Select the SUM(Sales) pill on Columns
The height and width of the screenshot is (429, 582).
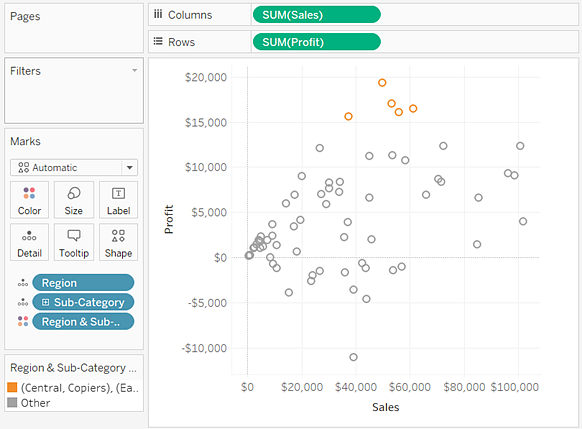(317, 15)
